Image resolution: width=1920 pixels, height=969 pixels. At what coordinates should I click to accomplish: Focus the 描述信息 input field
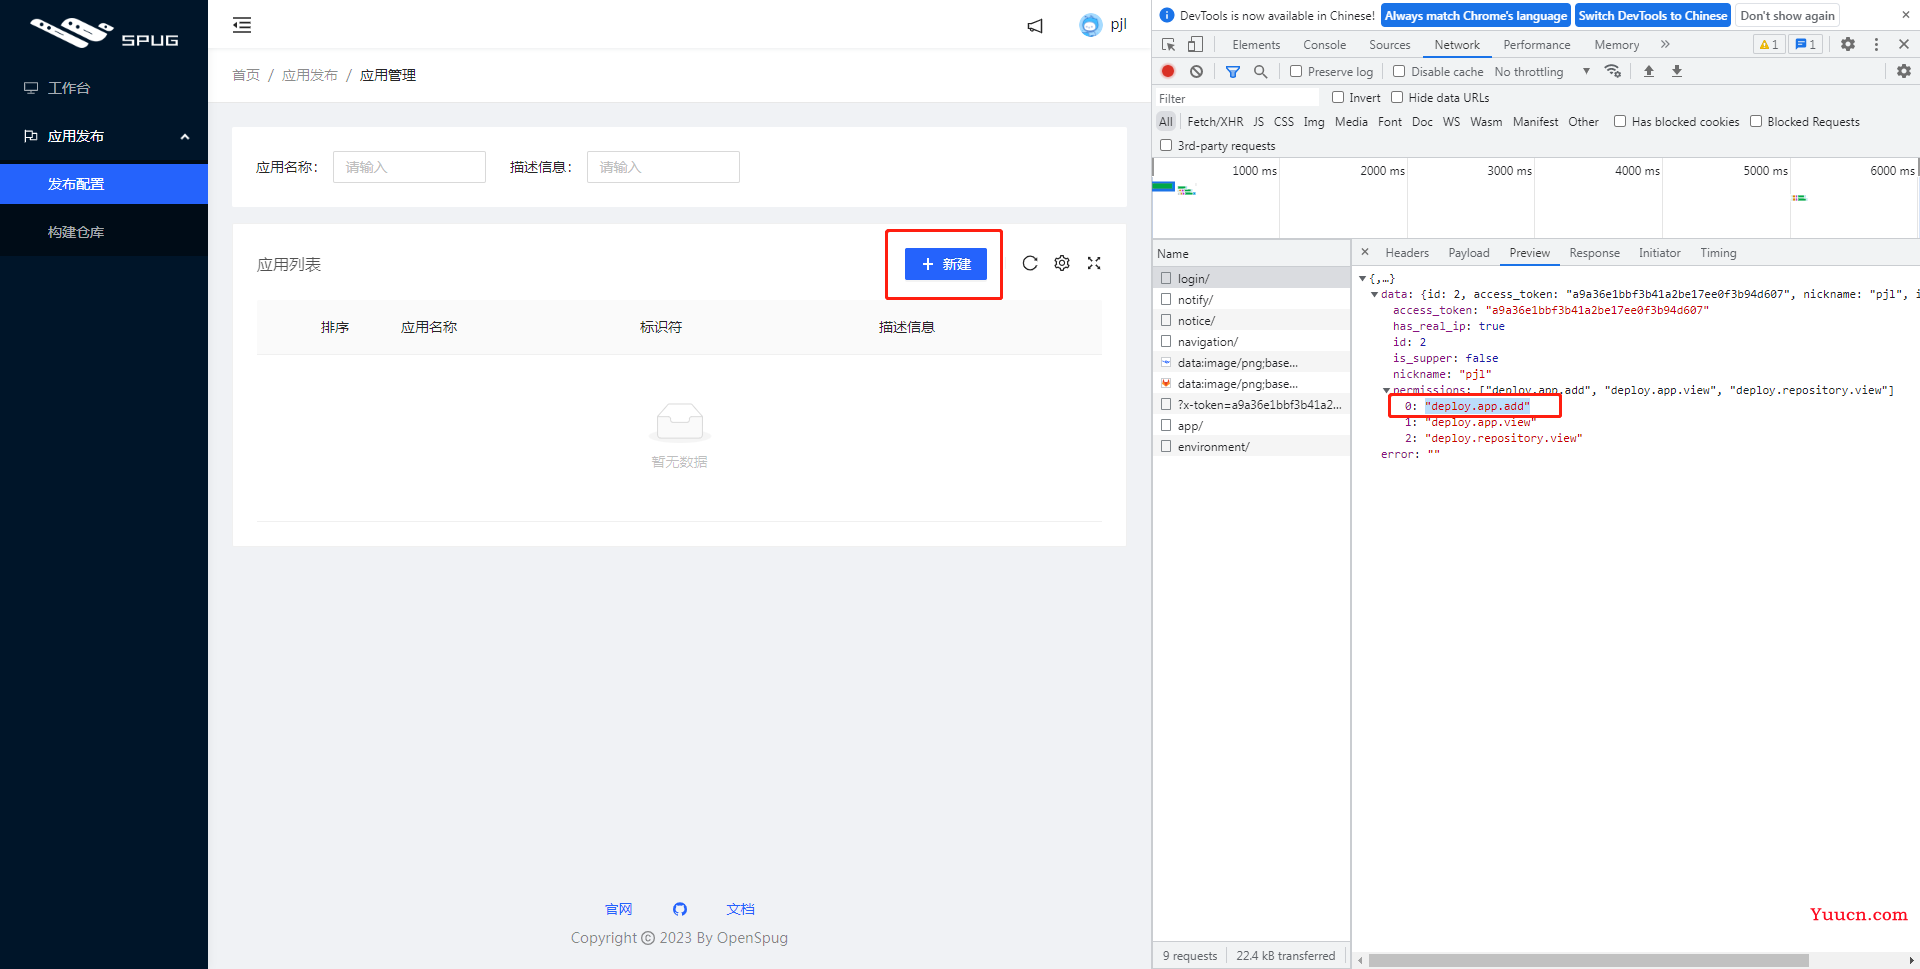point(663,167)
